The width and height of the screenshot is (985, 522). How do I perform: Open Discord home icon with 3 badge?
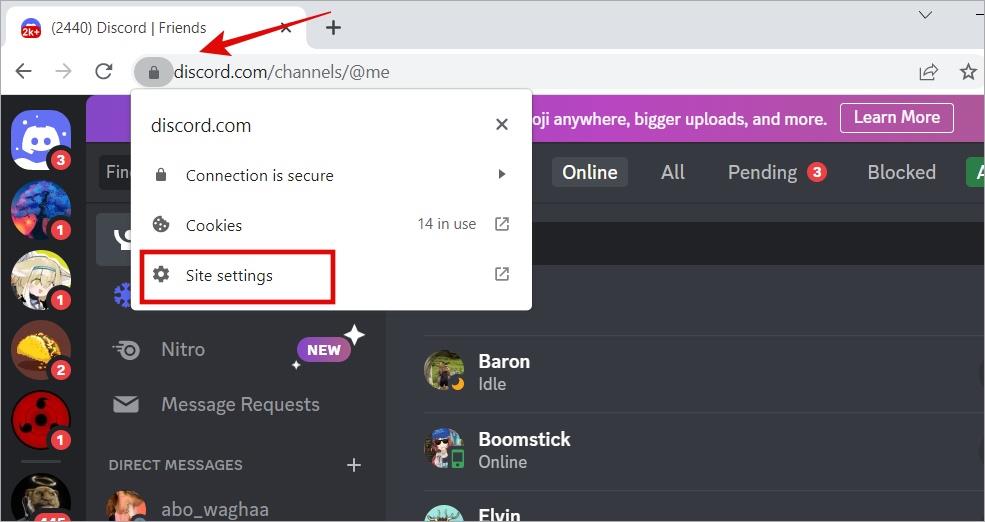pyautogui.click(x=41, y=139)
